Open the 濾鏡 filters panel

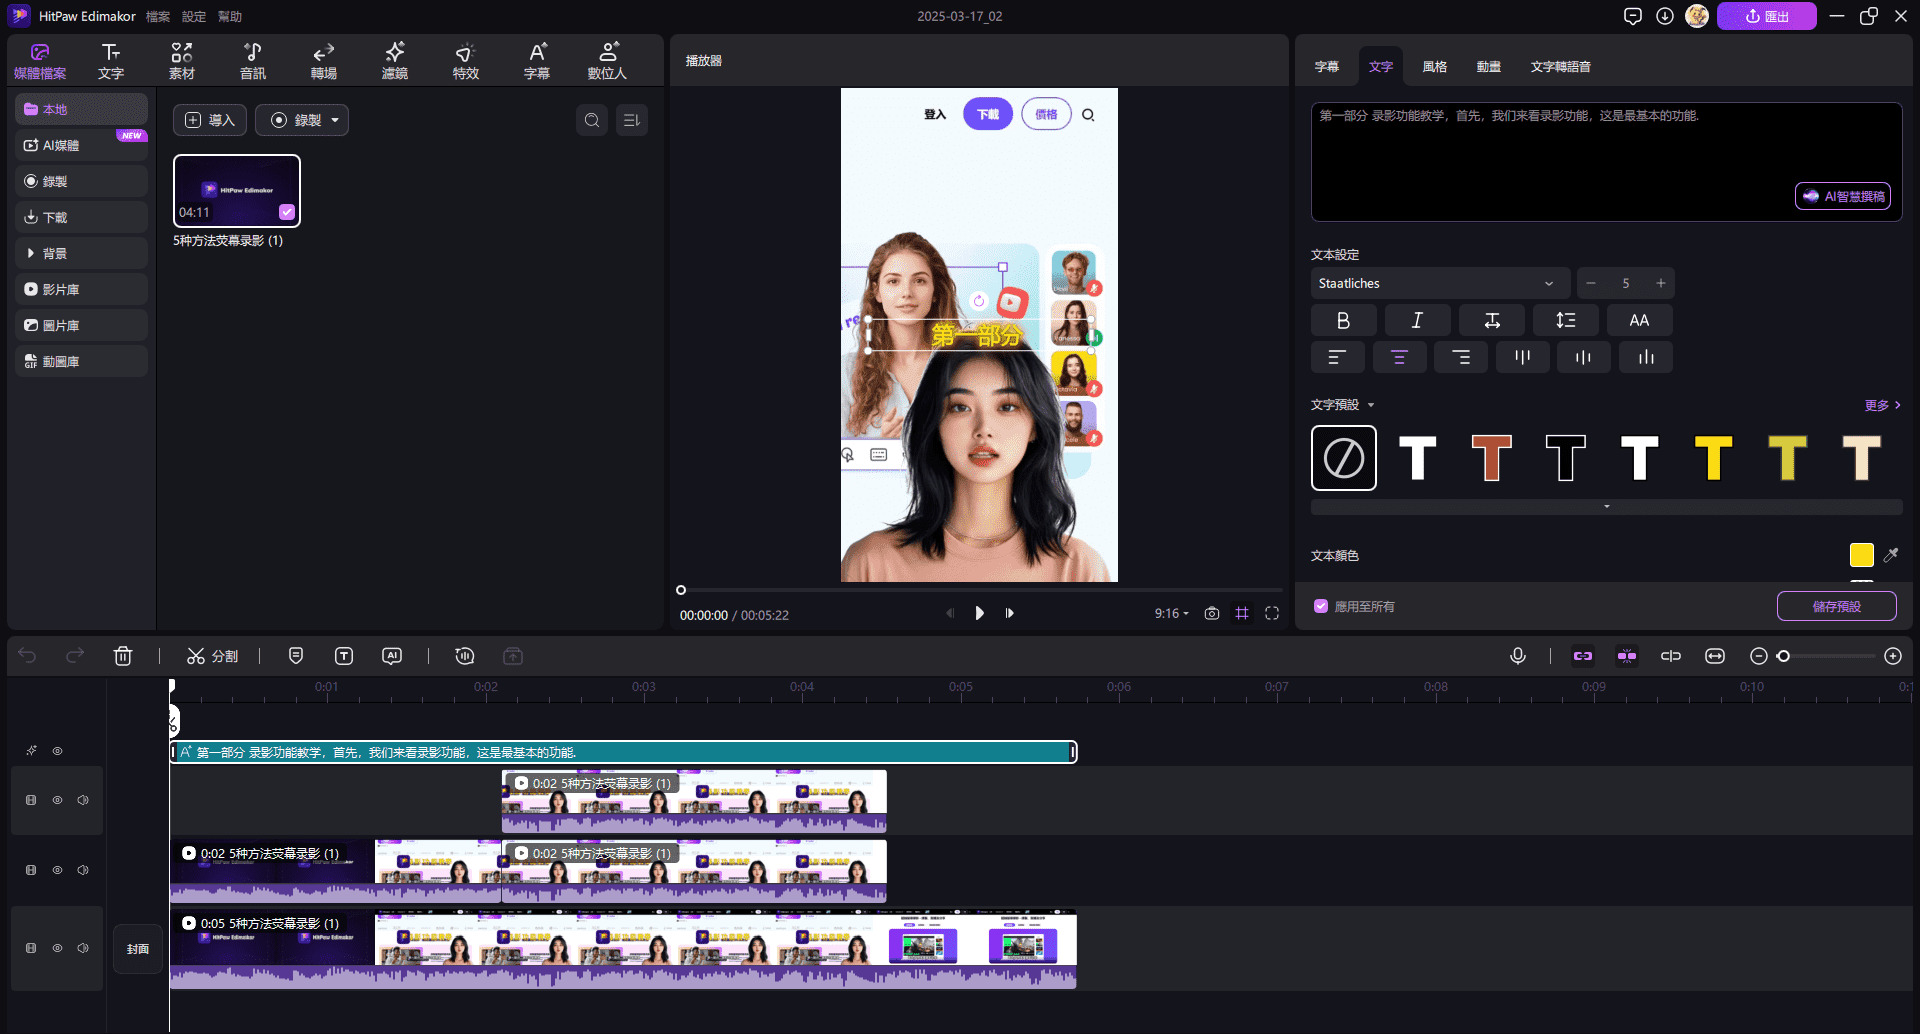tap(395, 60)
